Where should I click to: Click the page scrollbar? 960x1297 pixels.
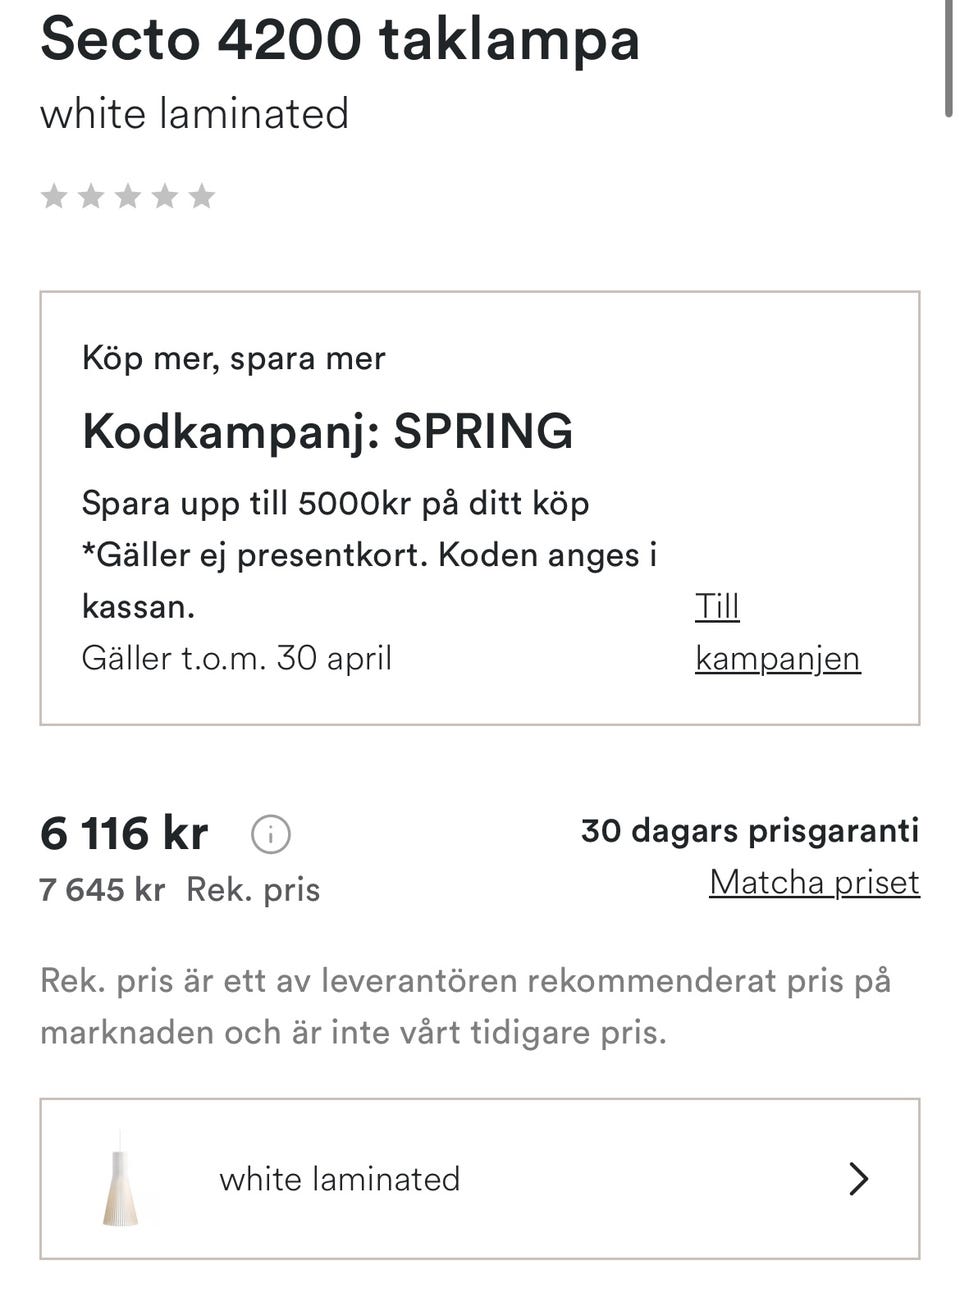(x=949, y=60)
